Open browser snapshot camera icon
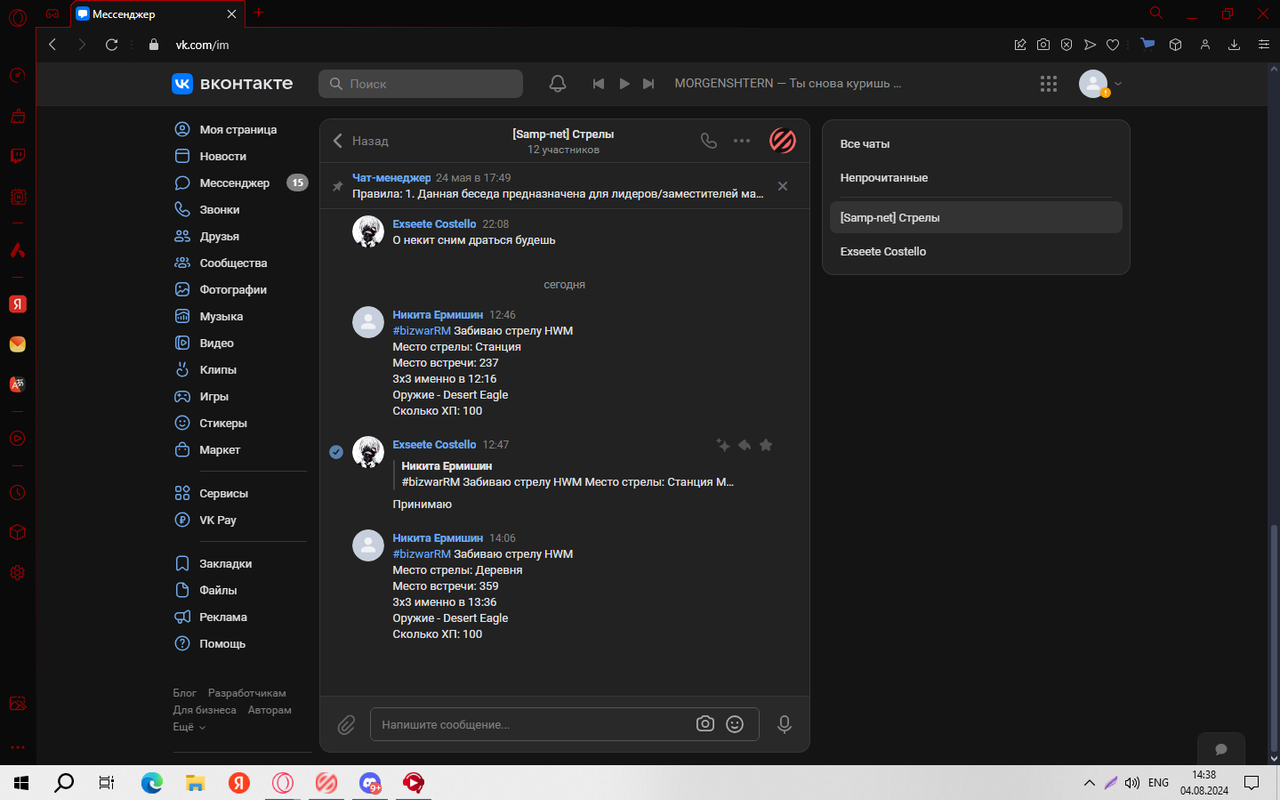Screen dimensions: 1280x800 point(1043,44)
